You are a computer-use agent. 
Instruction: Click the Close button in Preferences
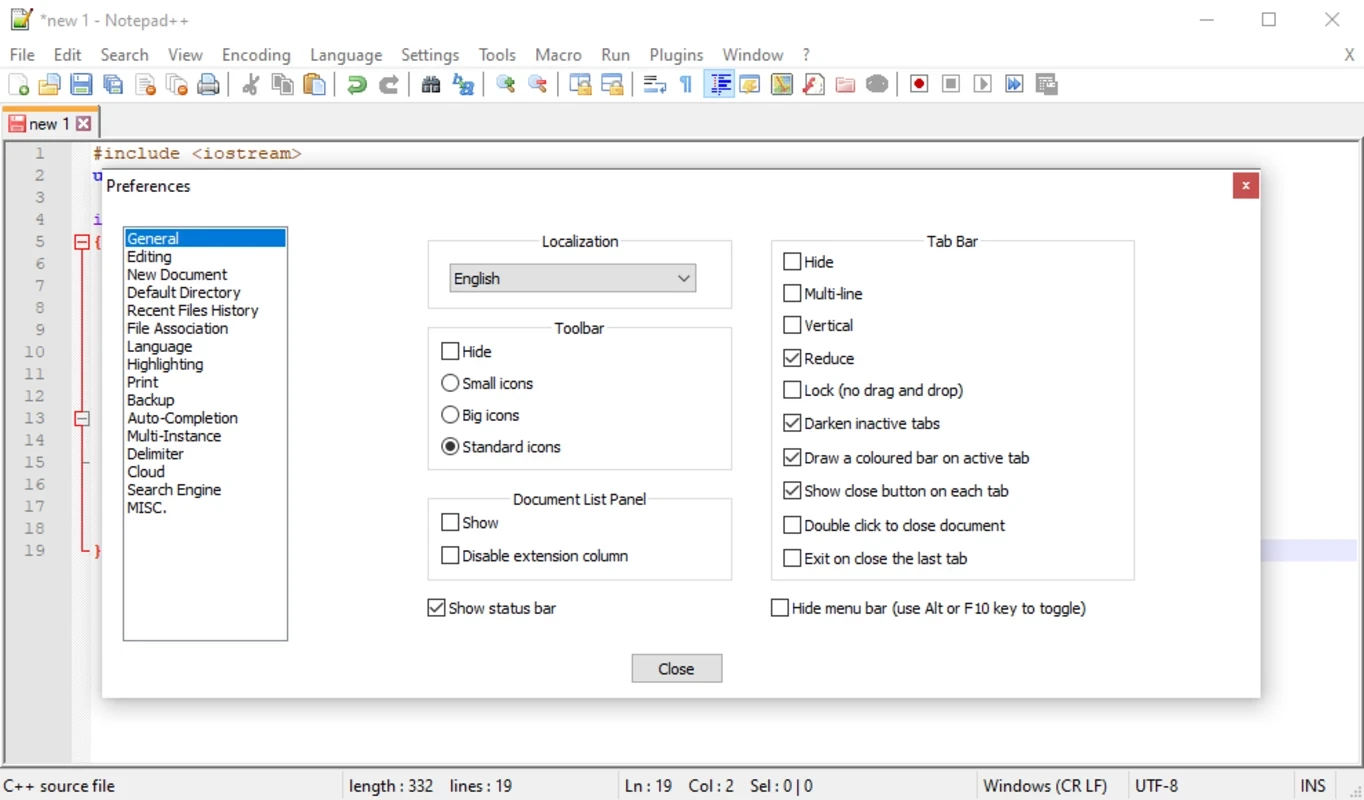click(676, 669)
